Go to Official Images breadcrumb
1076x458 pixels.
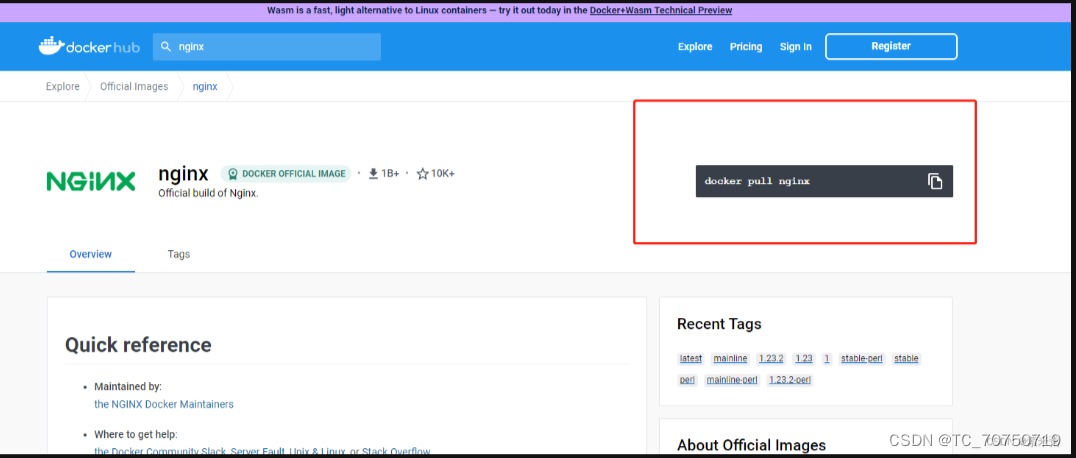[x=134, y=87]
